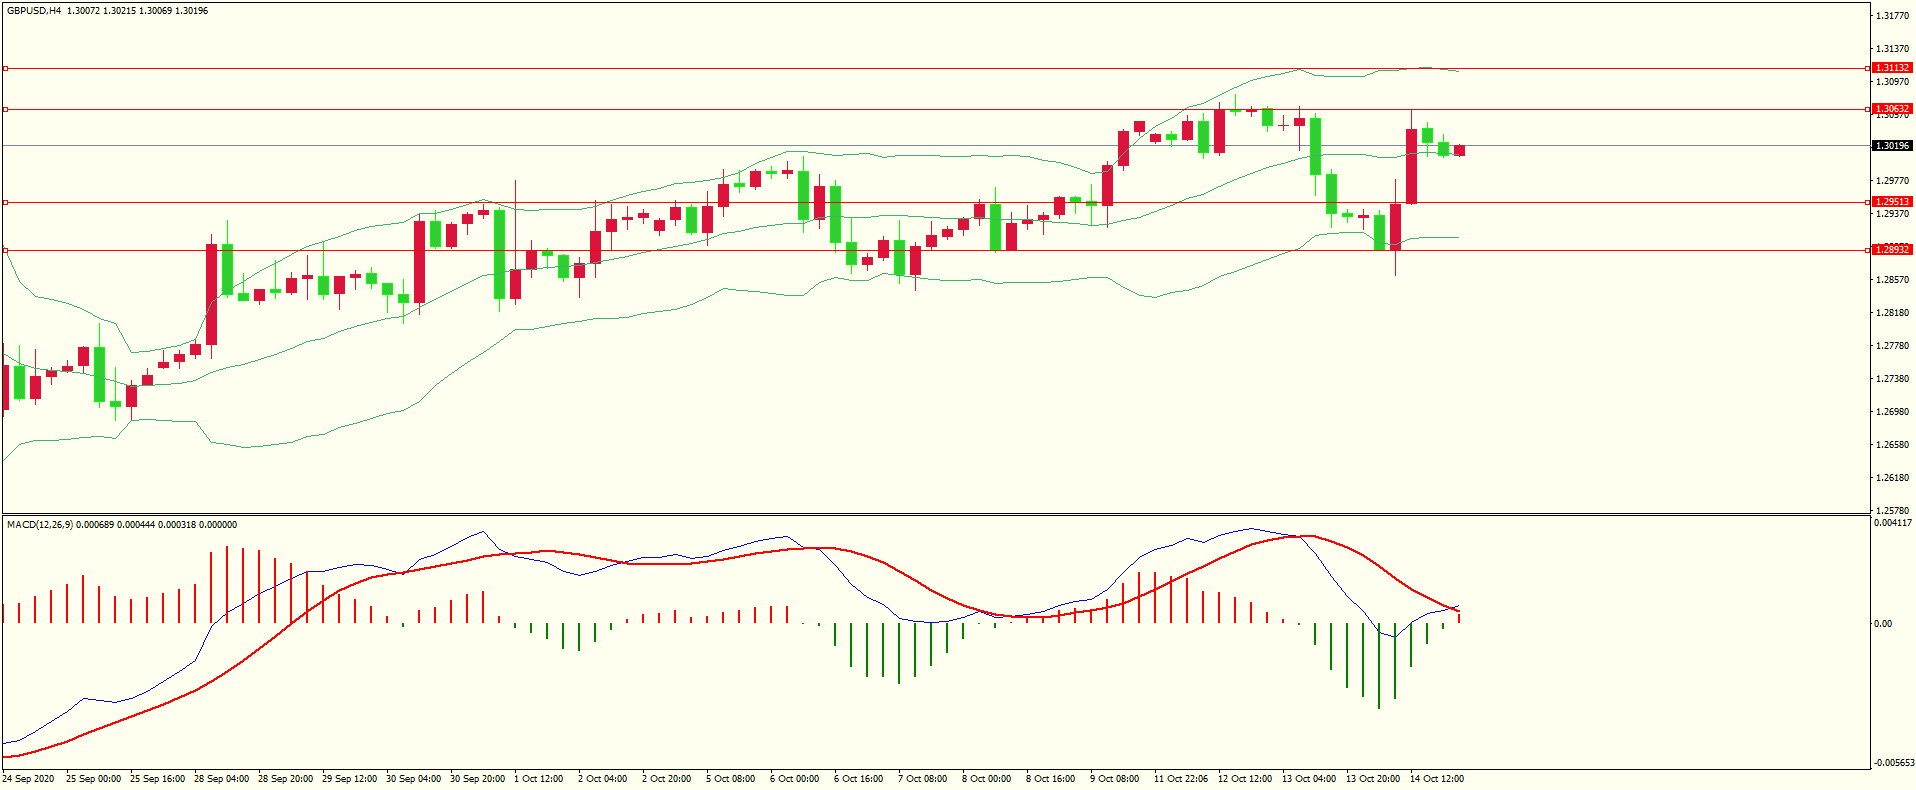Click the 1.29513 red price label
This screenshot has width=1916, height=790.
click(1891, 202)
